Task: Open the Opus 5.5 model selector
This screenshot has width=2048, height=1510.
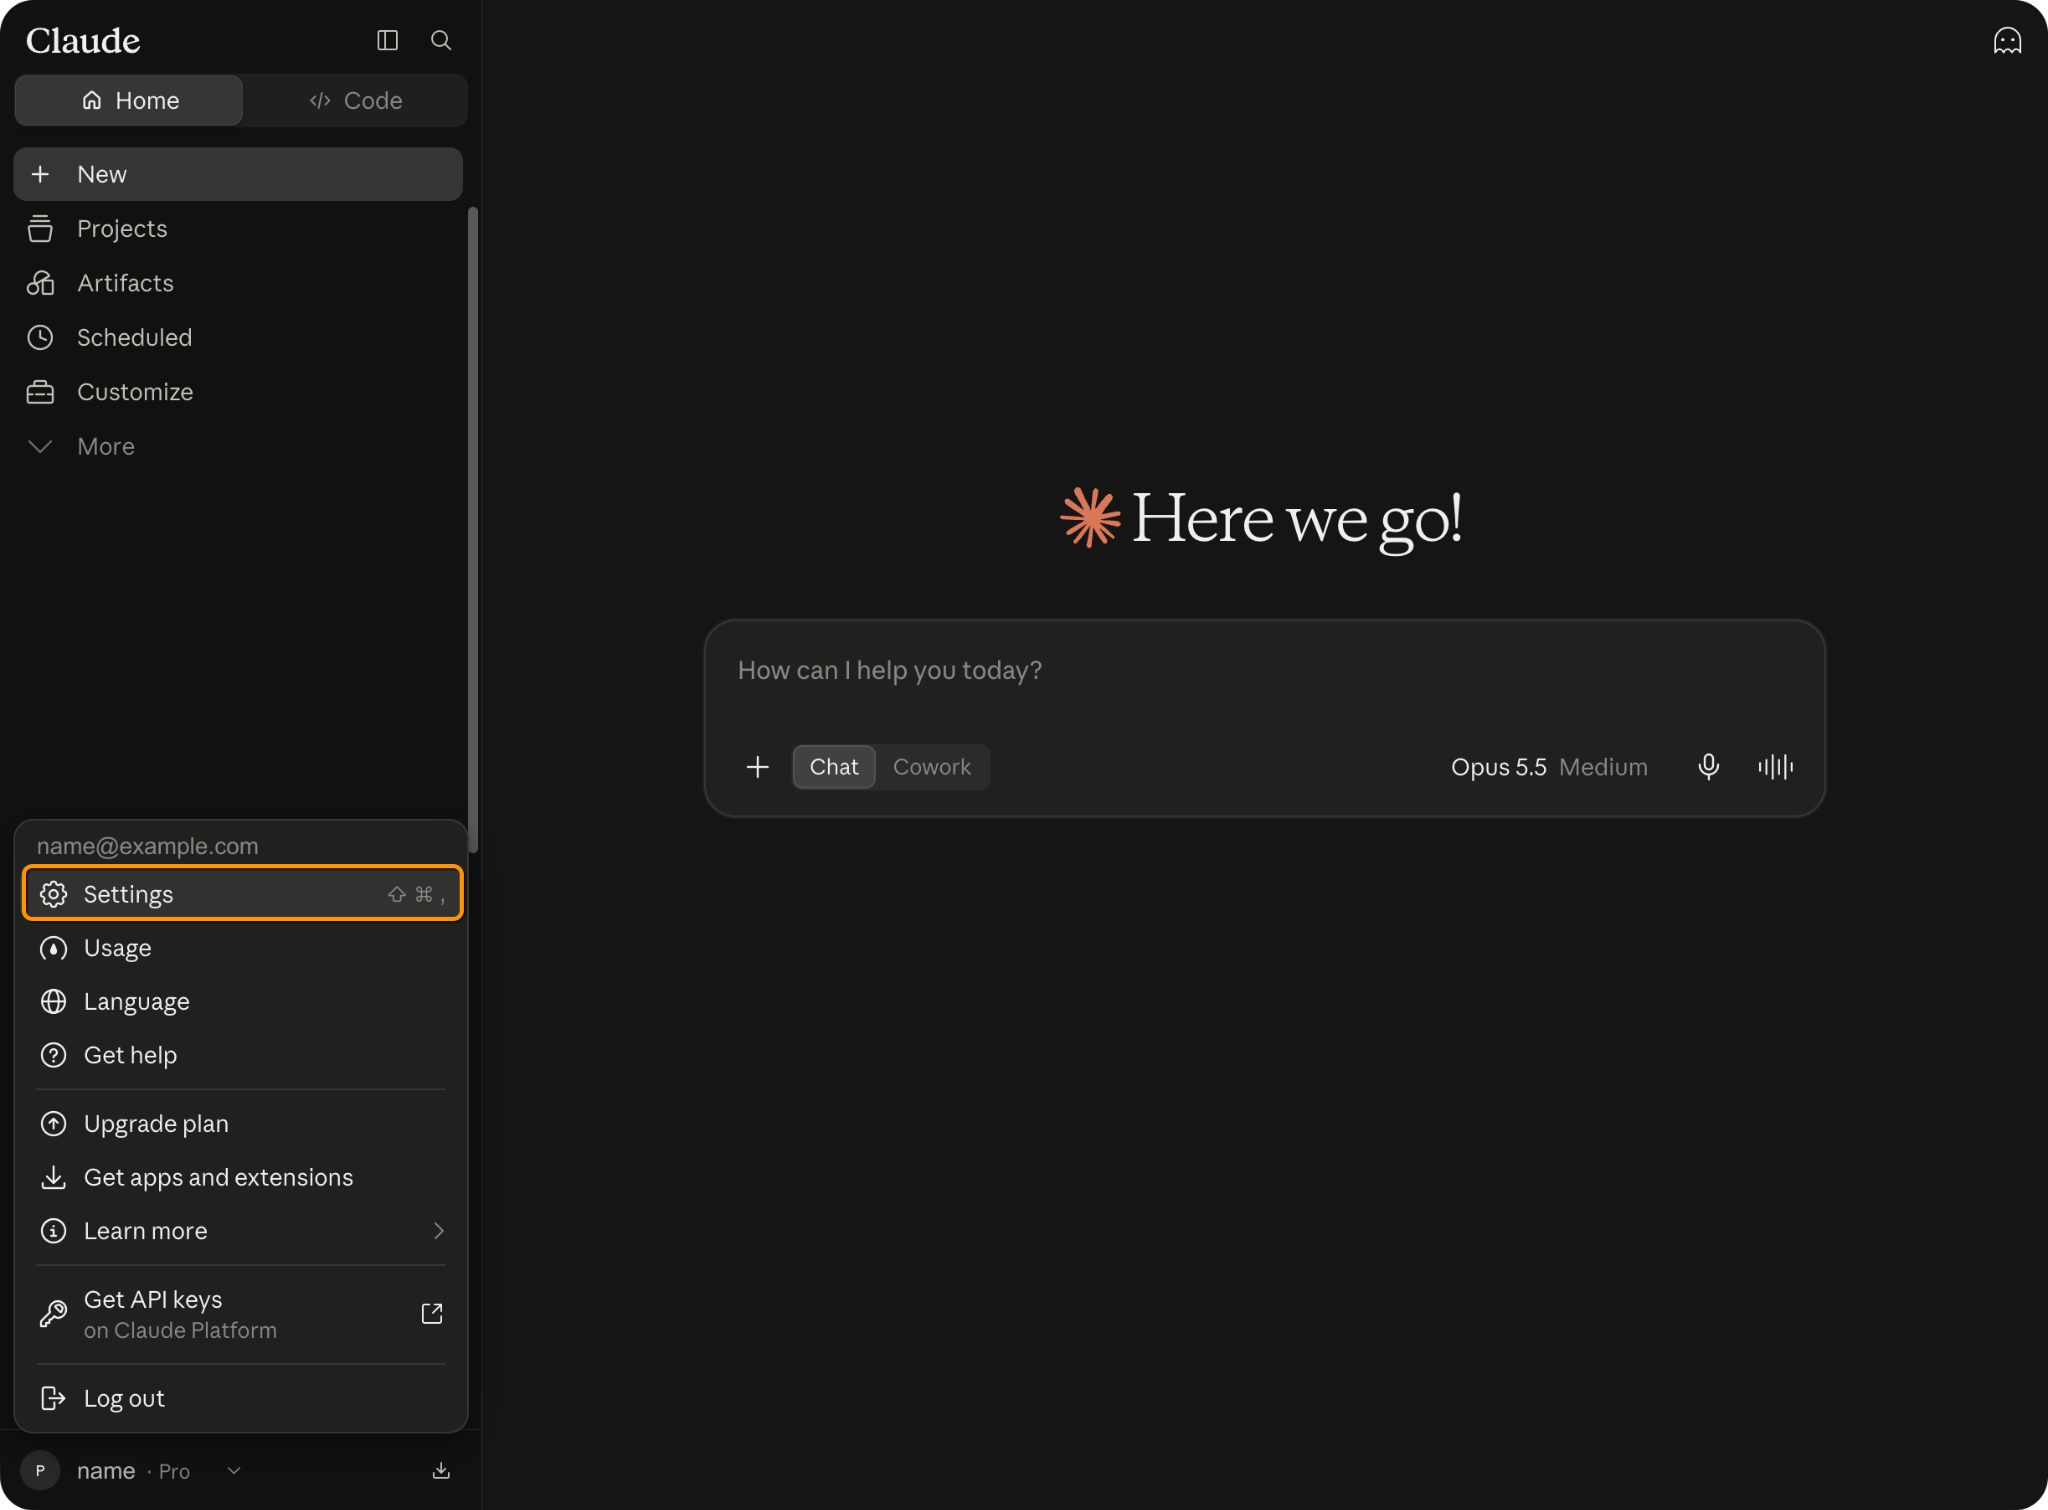Action: click(1549, 767)
